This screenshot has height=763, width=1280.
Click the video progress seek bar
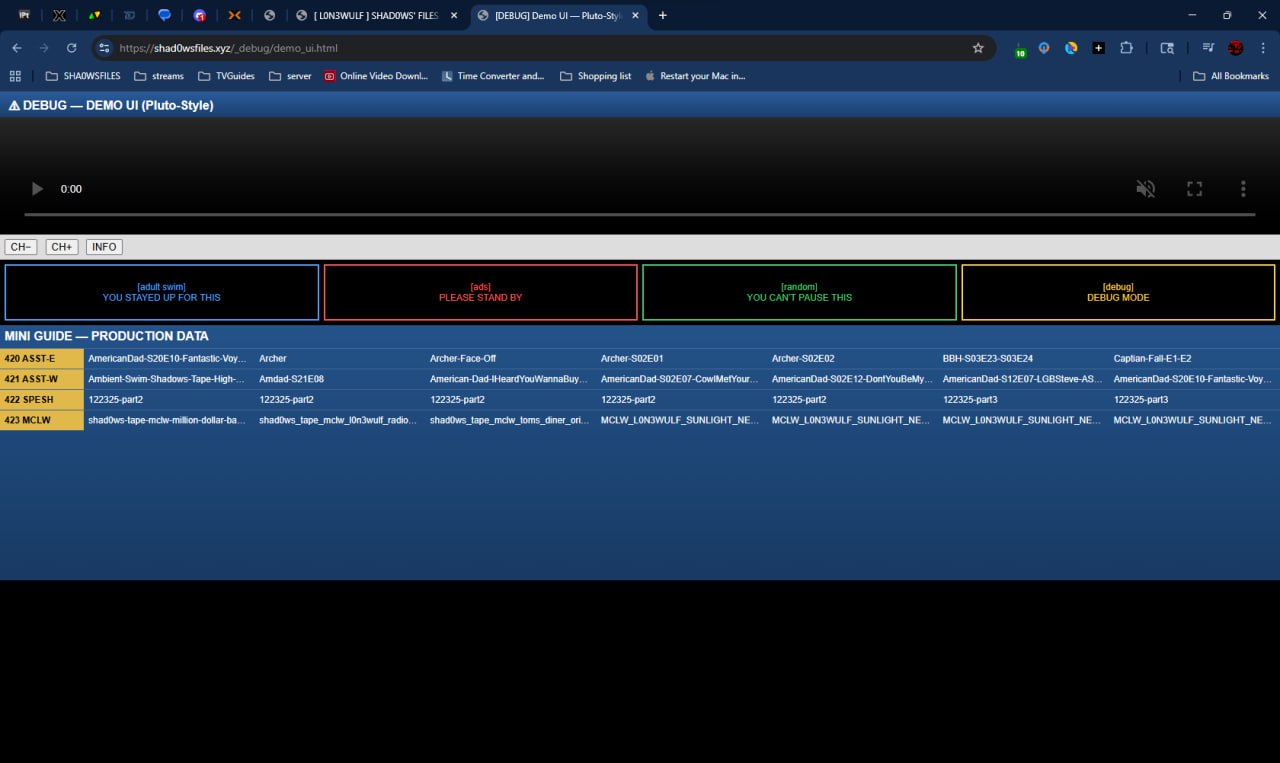tap(639, 214)
